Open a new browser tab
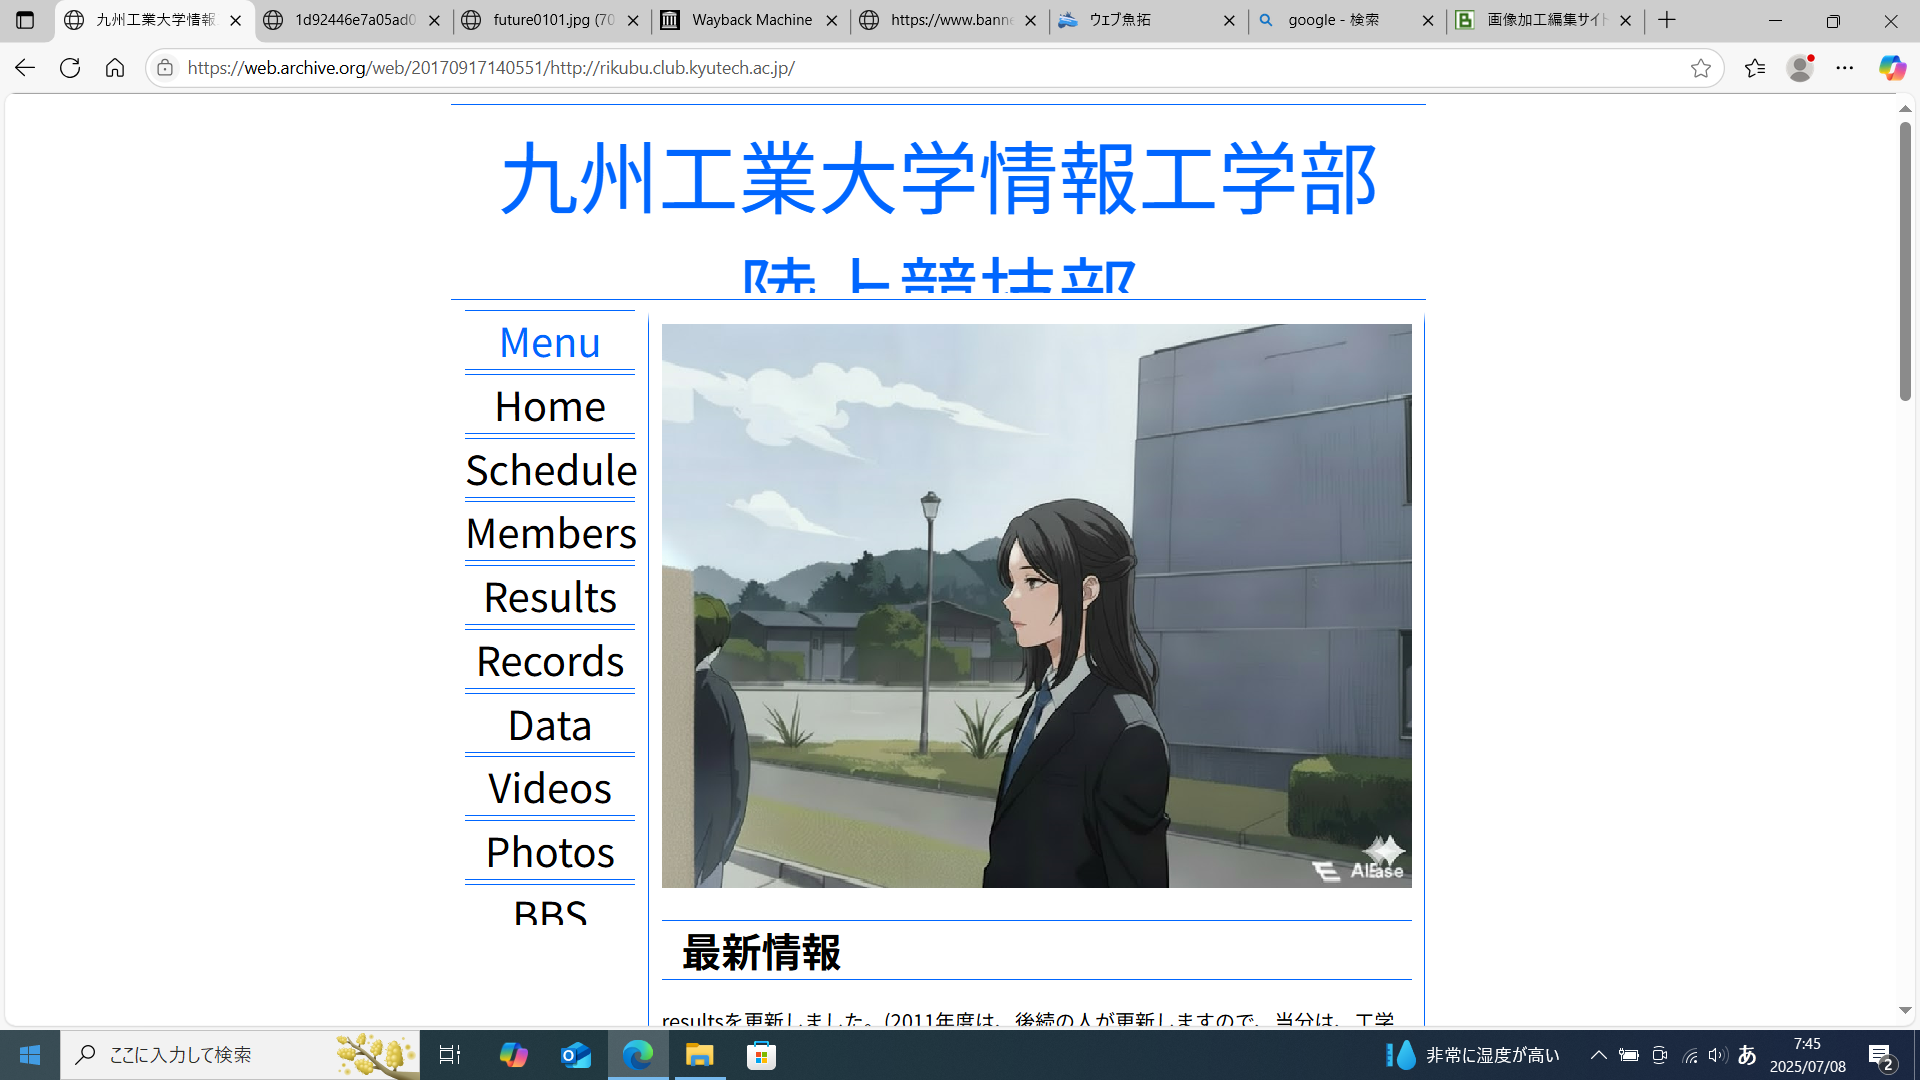 [1667, 20]
